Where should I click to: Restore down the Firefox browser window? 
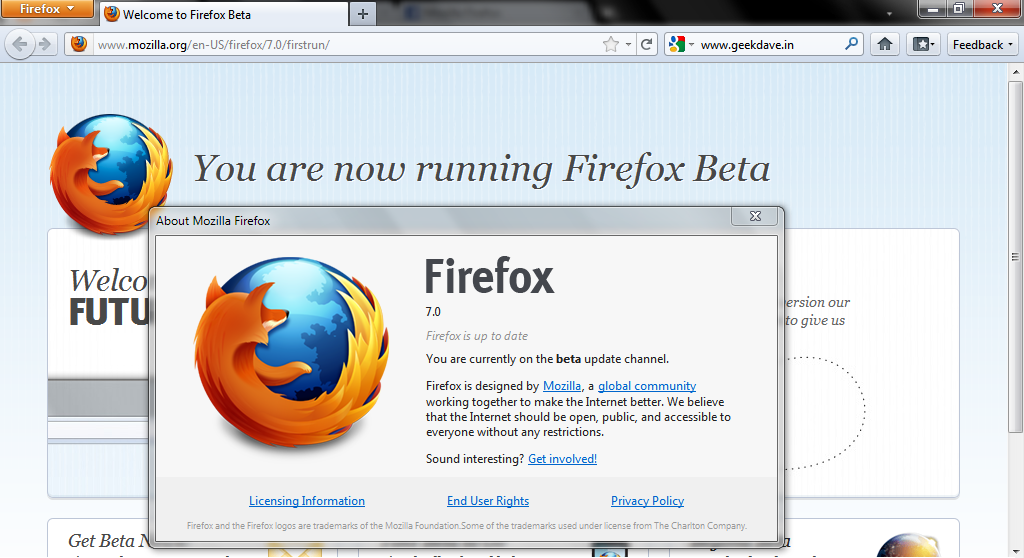(x=959, y=8)
